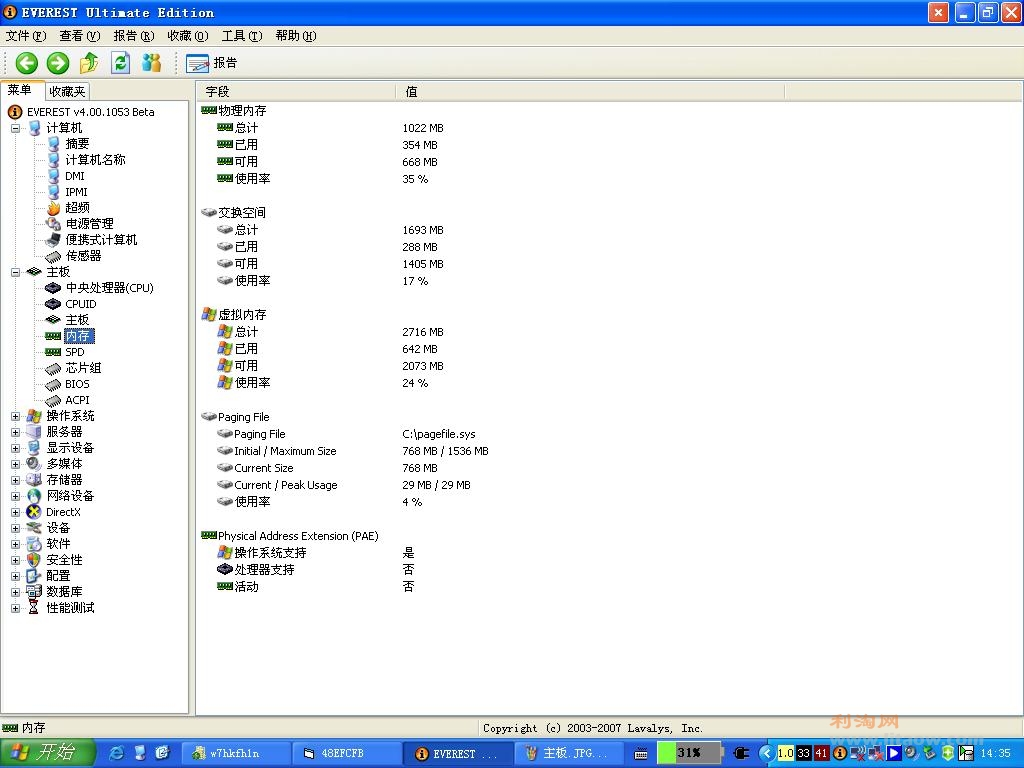Click the 设备 tree icon

[34, 528]
